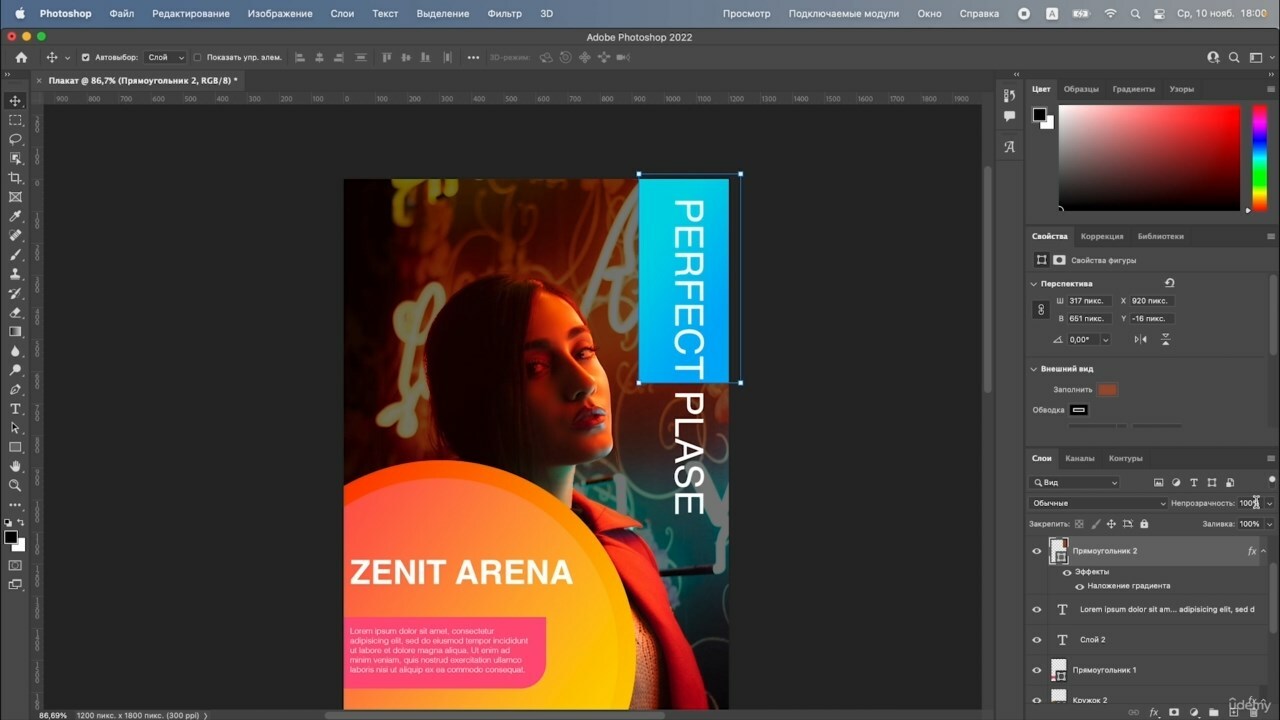The image size is (1280, 720).
Task: Uncheck the Автовыбор checkbox
Action: tap(85, 58)
